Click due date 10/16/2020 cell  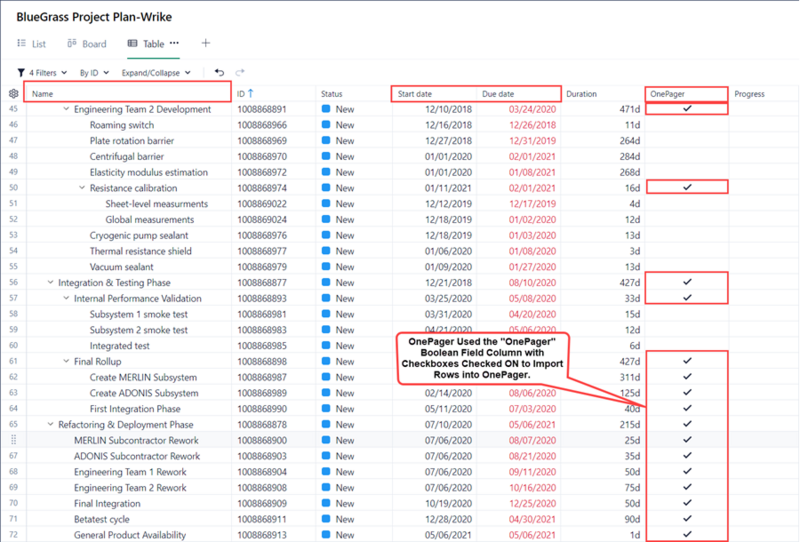(x=532, y=488)
